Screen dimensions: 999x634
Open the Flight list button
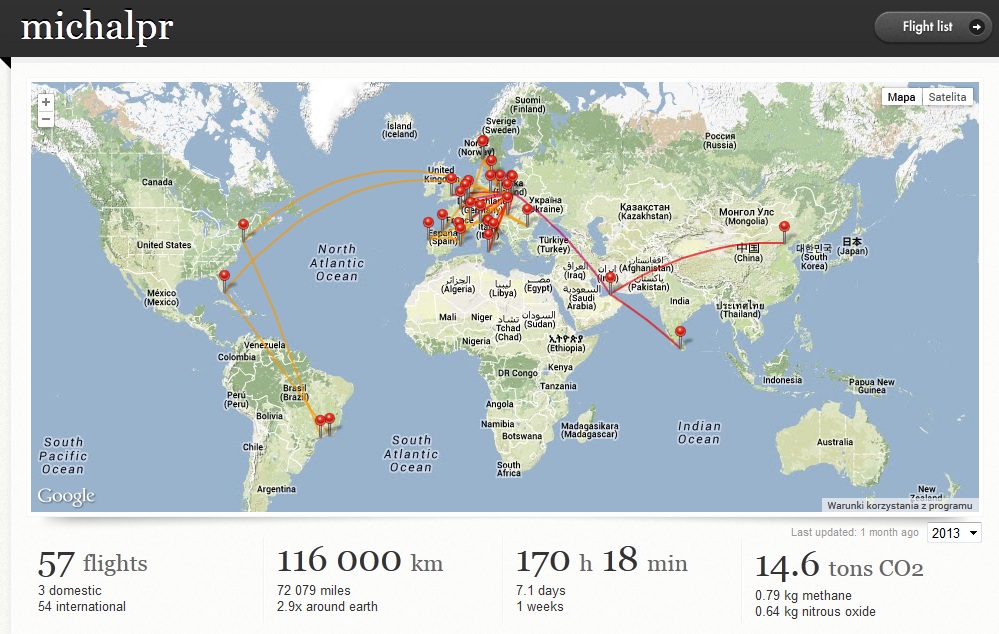click(x=931, y=27)
